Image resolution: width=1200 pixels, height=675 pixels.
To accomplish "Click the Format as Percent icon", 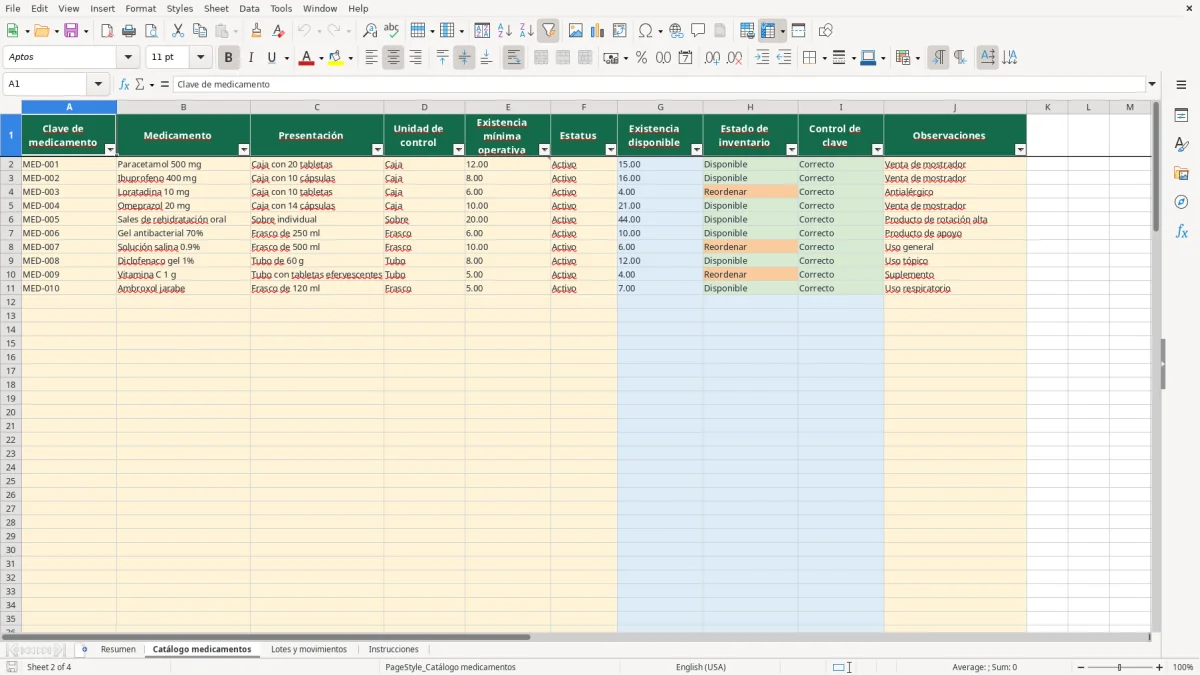I will click(x=641, y=58).
